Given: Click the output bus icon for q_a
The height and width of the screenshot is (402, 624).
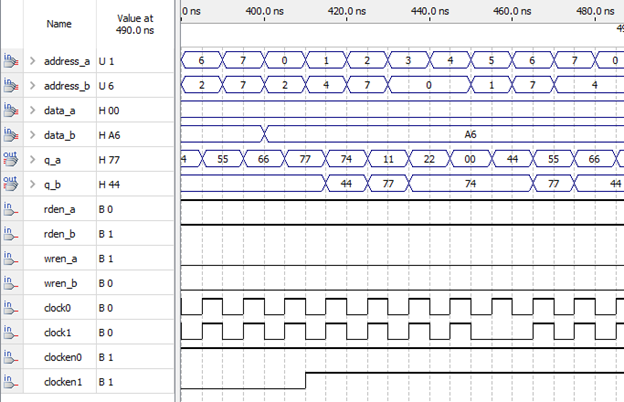Looking at the screenshot, I should pyautogui.click(x=12, y=158).
